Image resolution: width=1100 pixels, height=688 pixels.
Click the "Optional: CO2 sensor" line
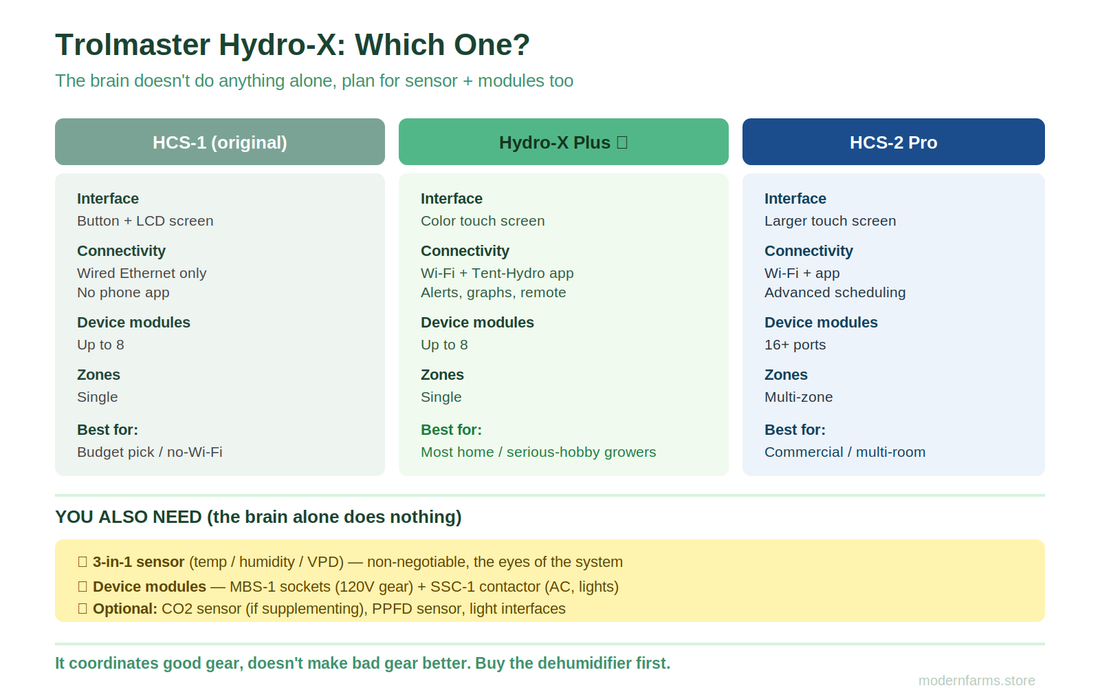[321, 609]
